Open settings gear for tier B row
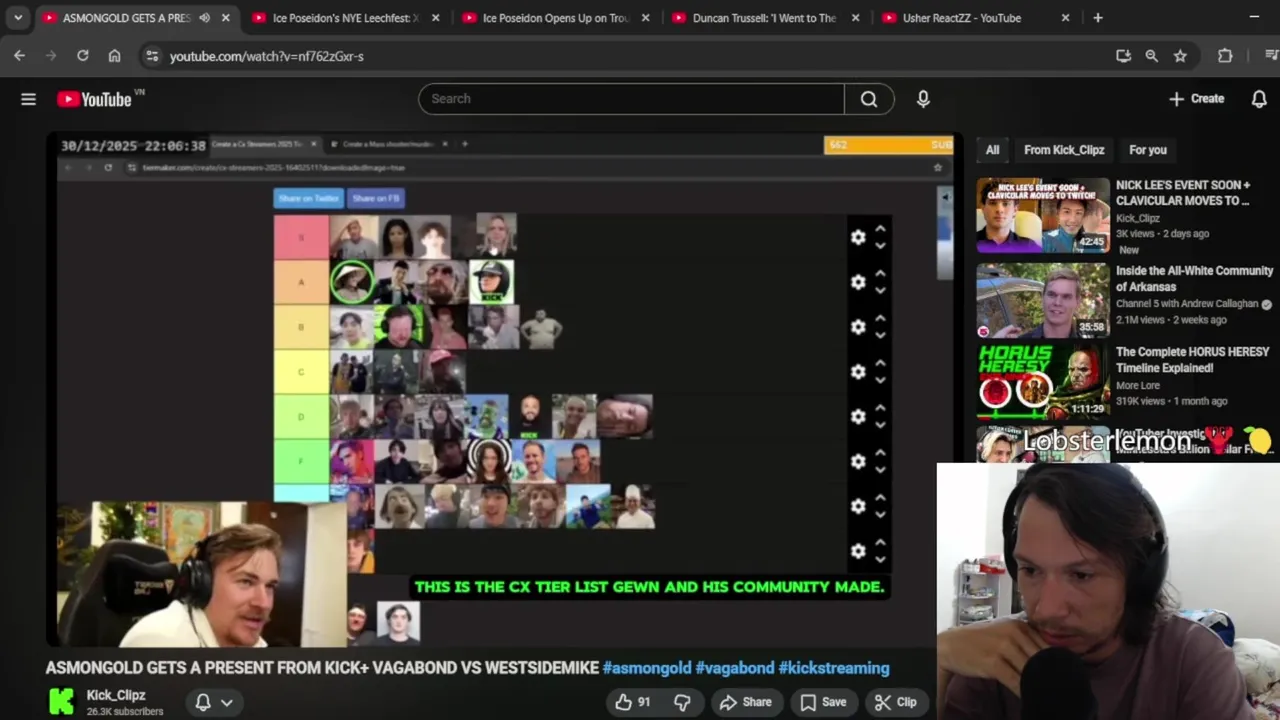Screen dimensions: 1280x720 (x=858, y=327)
